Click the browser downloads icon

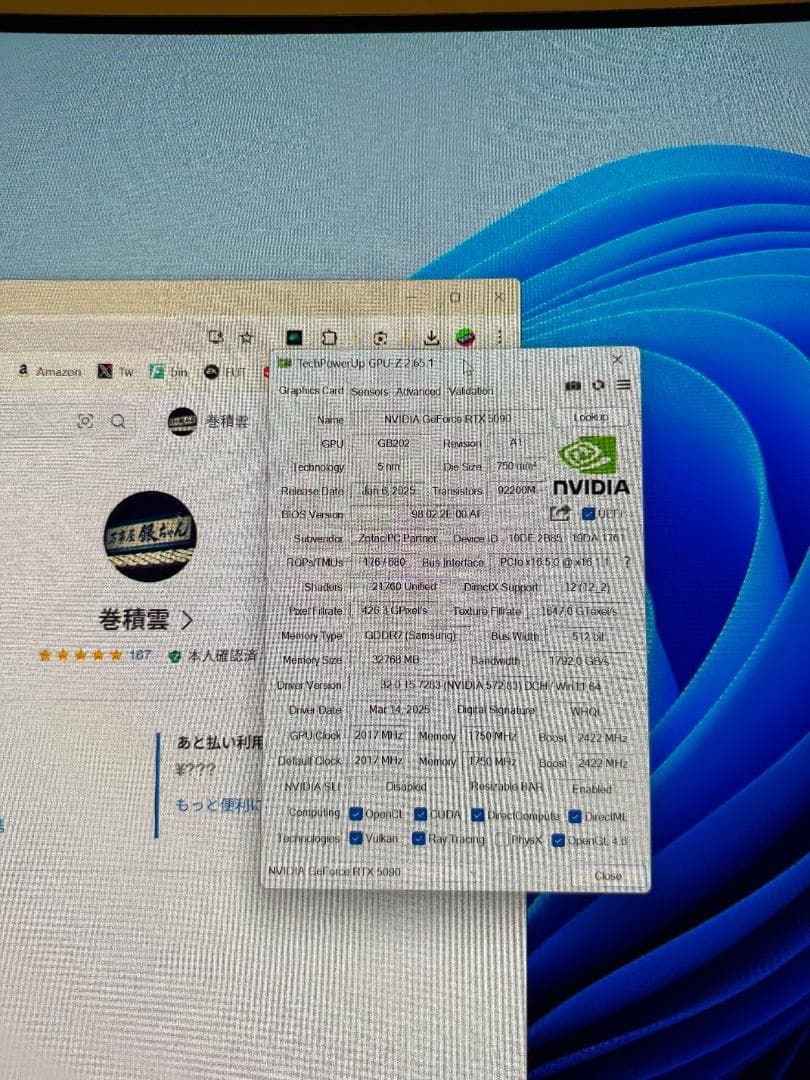(x=432, y=338)
